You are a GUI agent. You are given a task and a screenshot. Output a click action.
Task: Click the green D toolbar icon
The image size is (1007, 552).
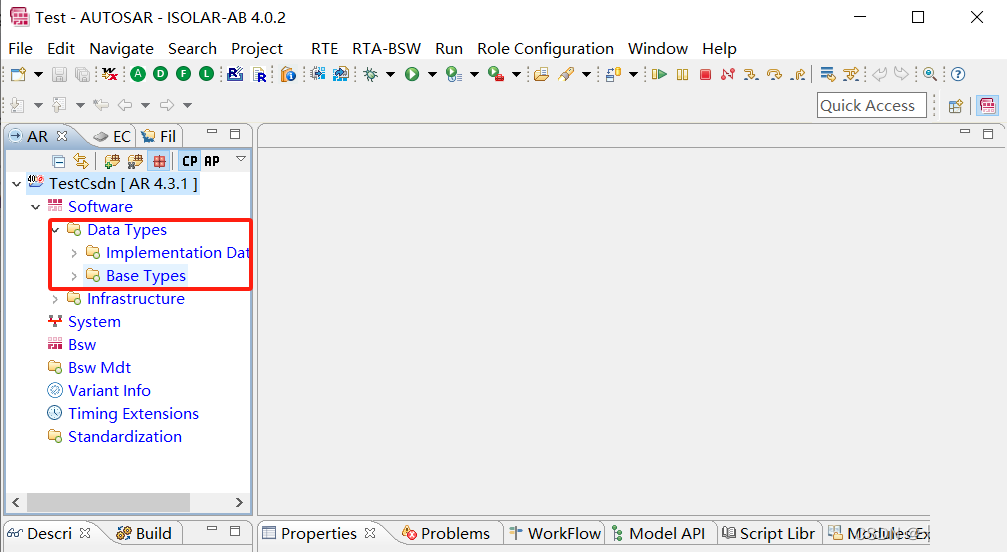(160, 74)
